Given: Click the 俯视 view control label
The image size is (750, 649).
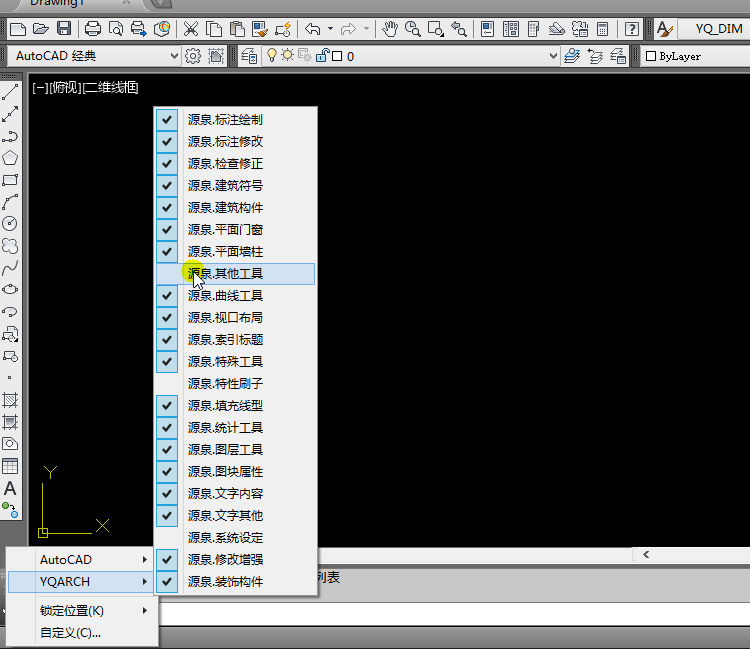Looking at the screenshot, I should (66, 88).
